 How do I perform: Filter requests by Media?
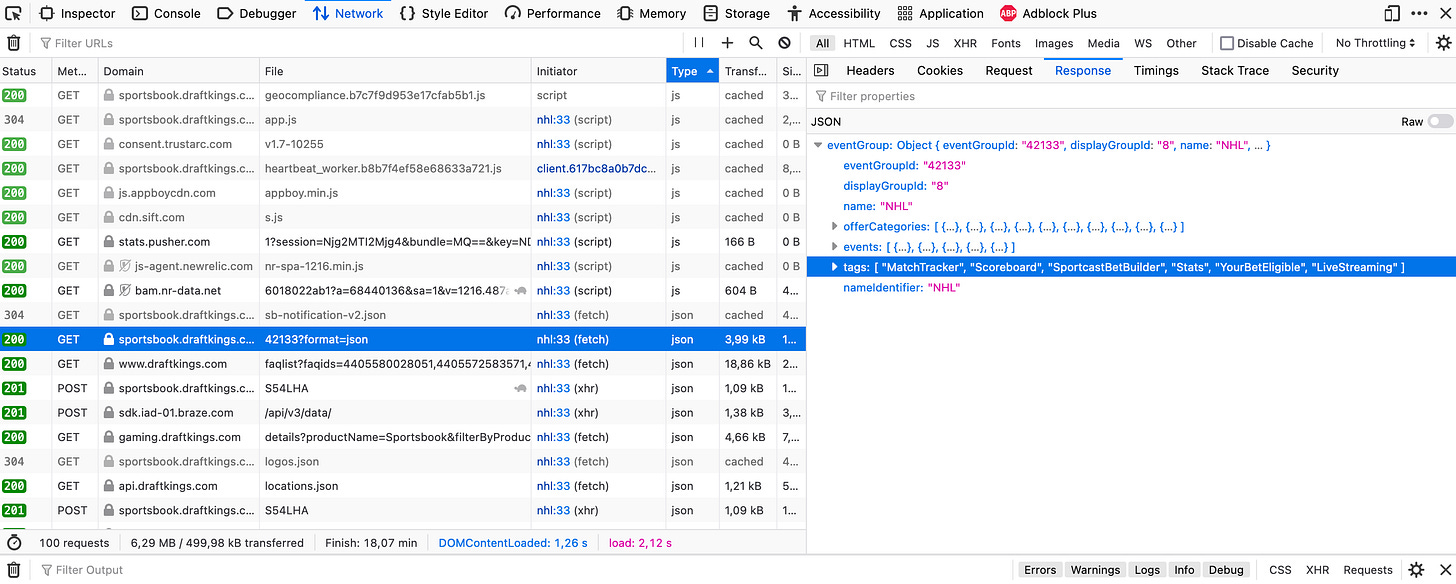(x=1103, y=43)
